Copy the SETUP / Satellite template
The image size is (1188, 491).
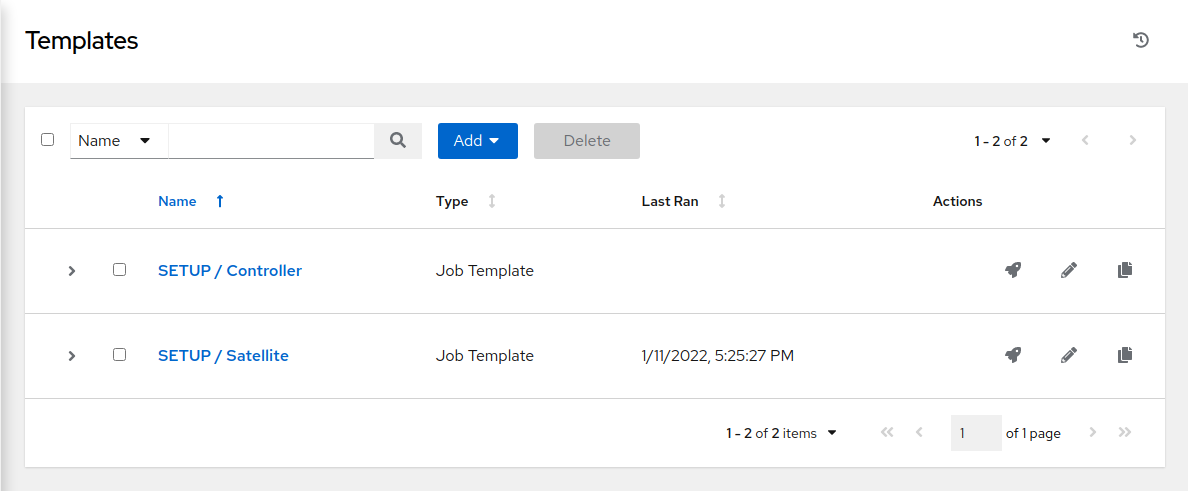click(1124, 355)
